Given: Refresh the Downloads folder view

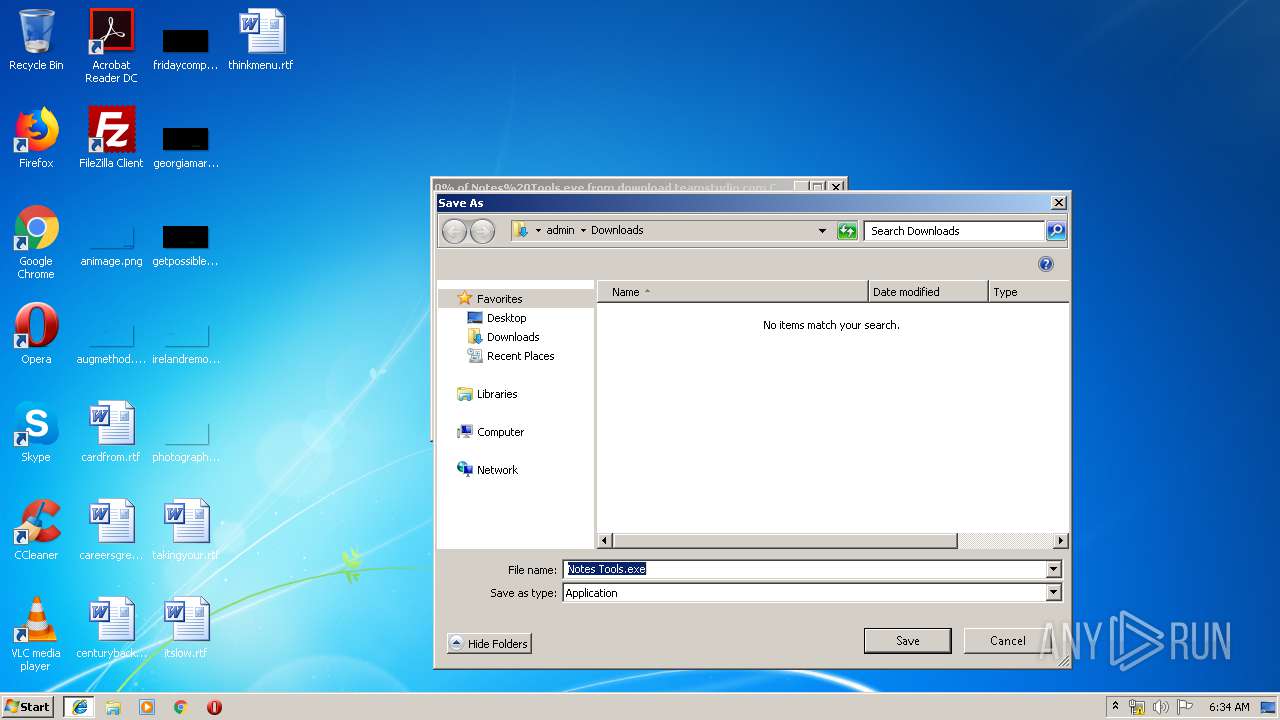Looking at the screenshot, I should pos(847,231).
